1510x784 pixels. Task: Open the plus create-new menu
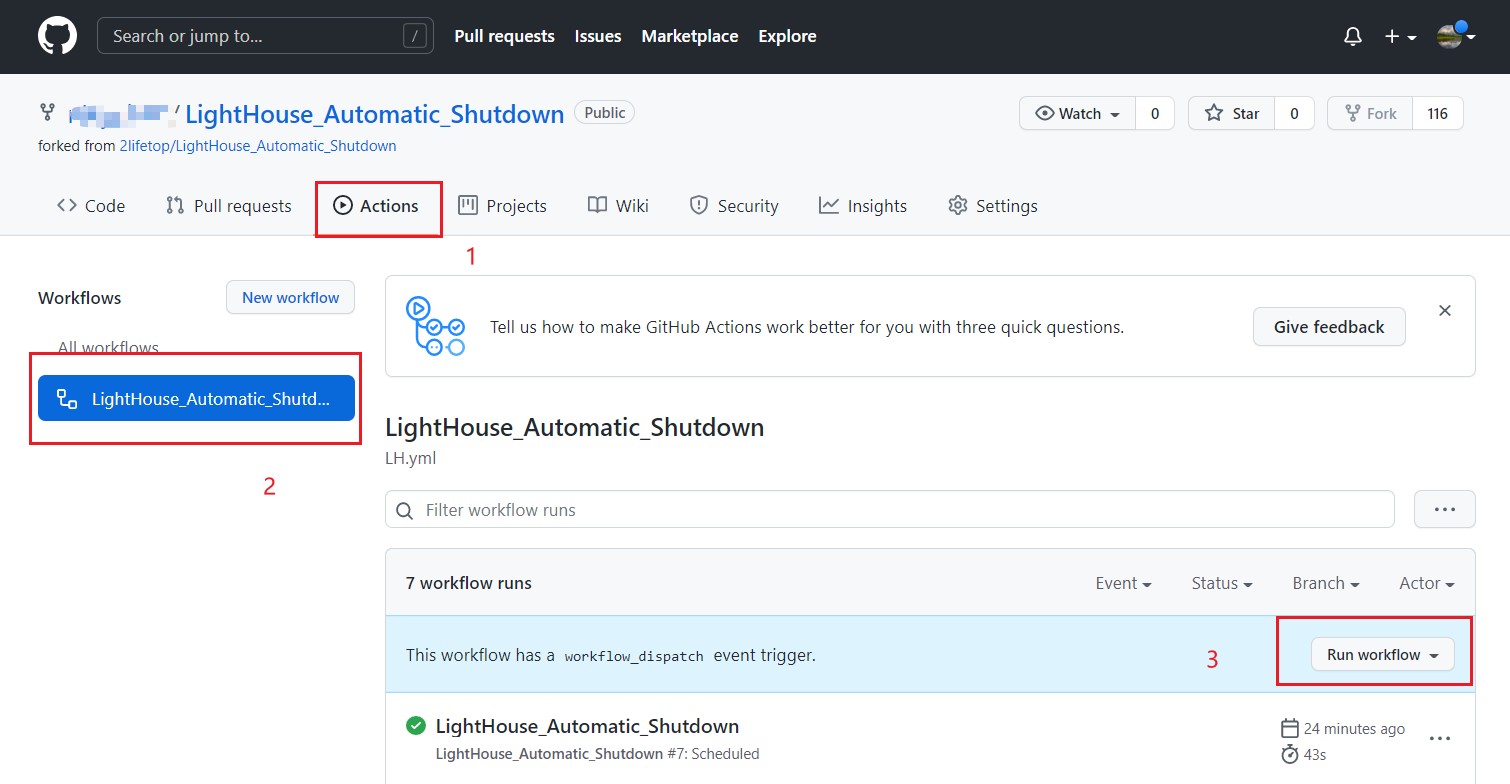pyautogui.click(x=1400, y=37)
